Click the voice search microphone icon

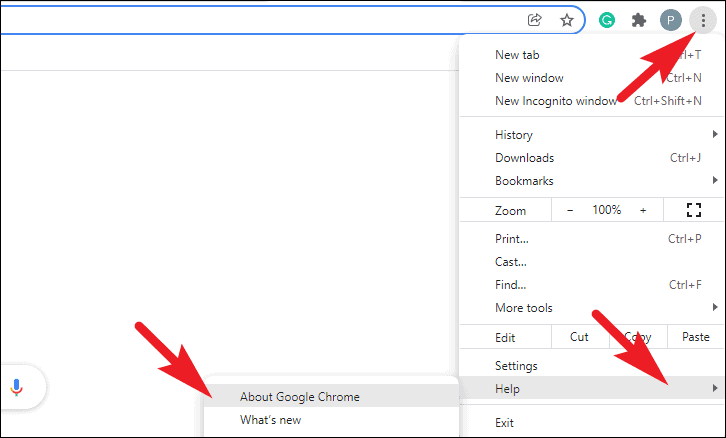pyautogui.click(x=17, y=387)
